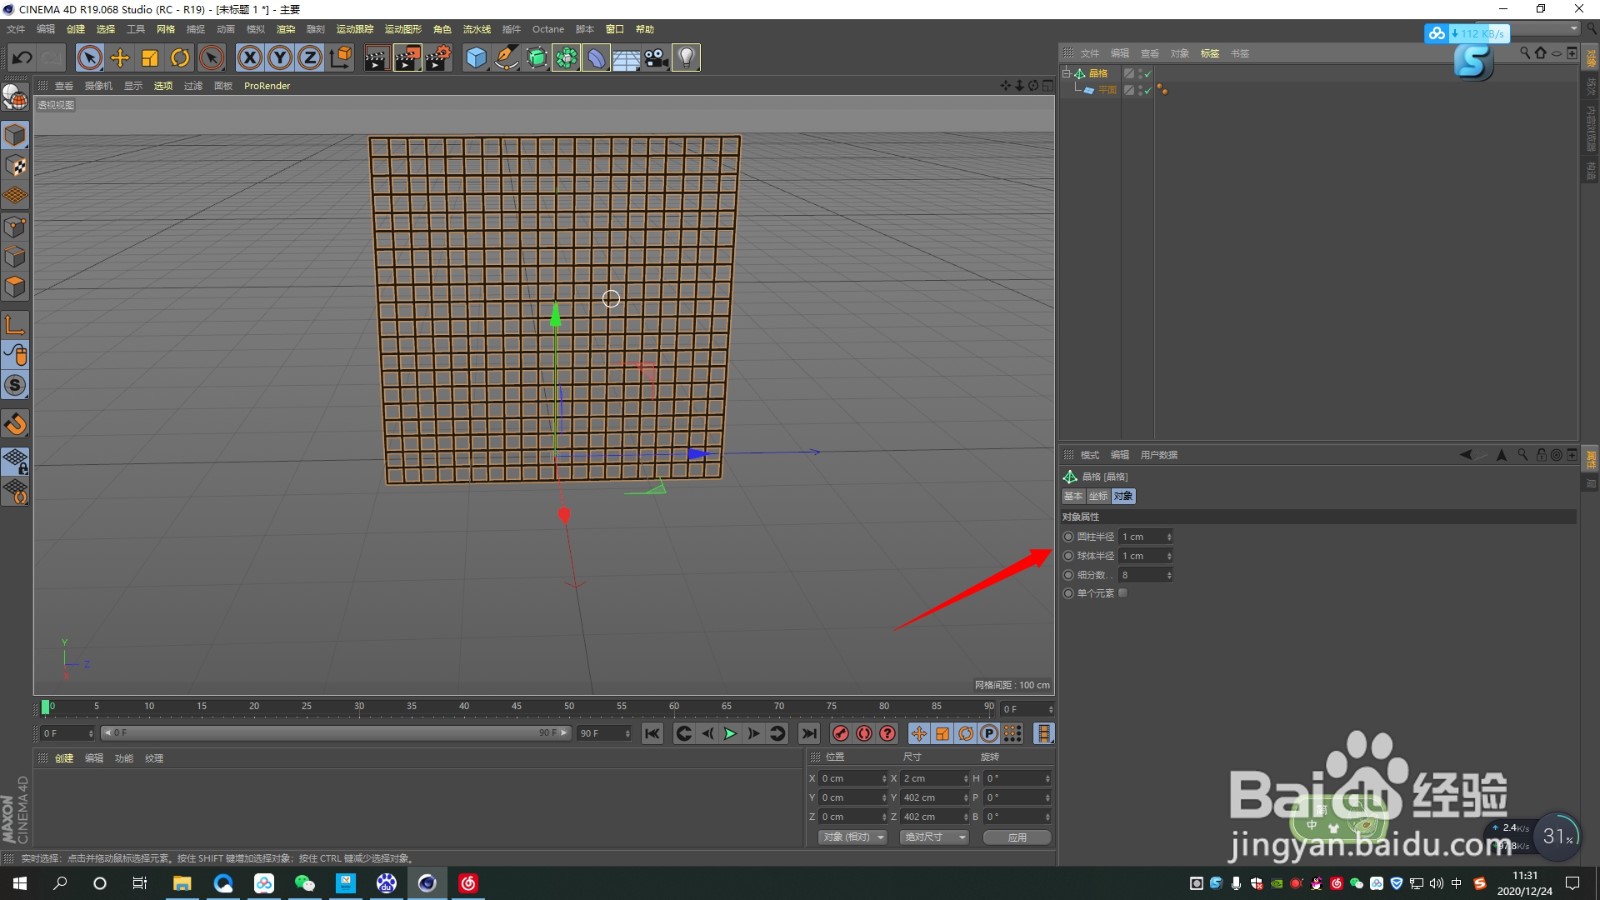
Task: Switch to Polygons mode
Action: [x=15, y=287]
